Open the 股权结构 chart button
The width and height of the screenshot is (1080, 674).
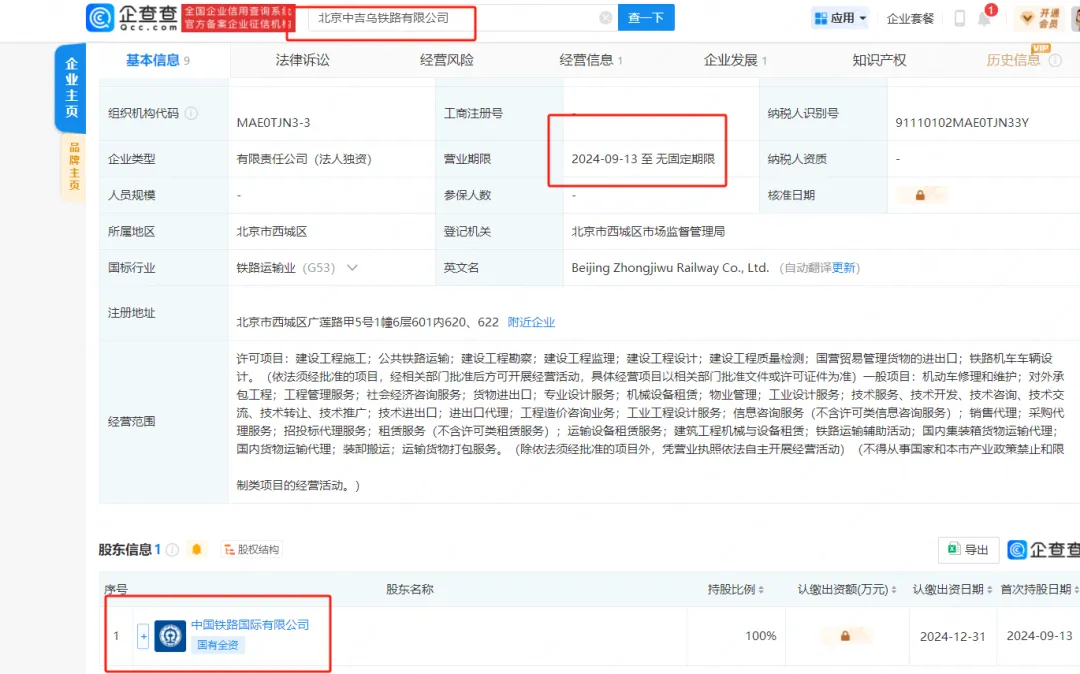251,549
